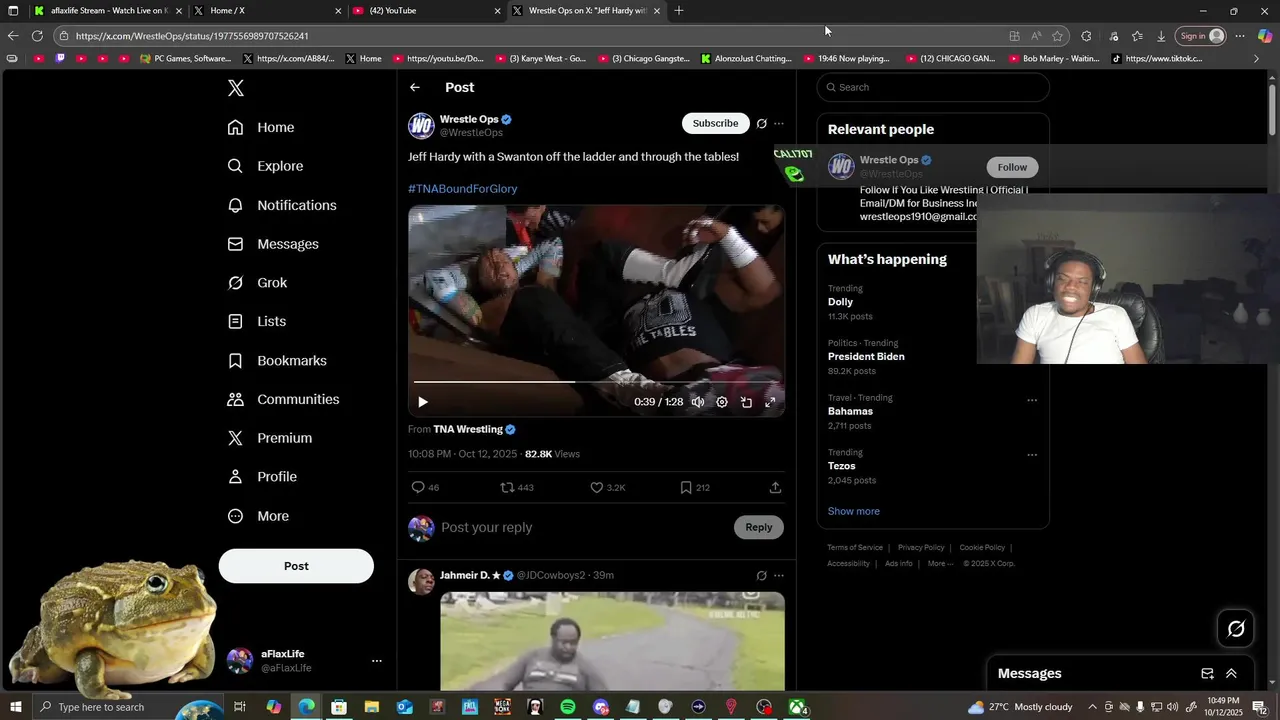Viewport: 1280px width, 720px height.
Task: Share the Wrestle Ops post
Action: click(x=775, y=488)
